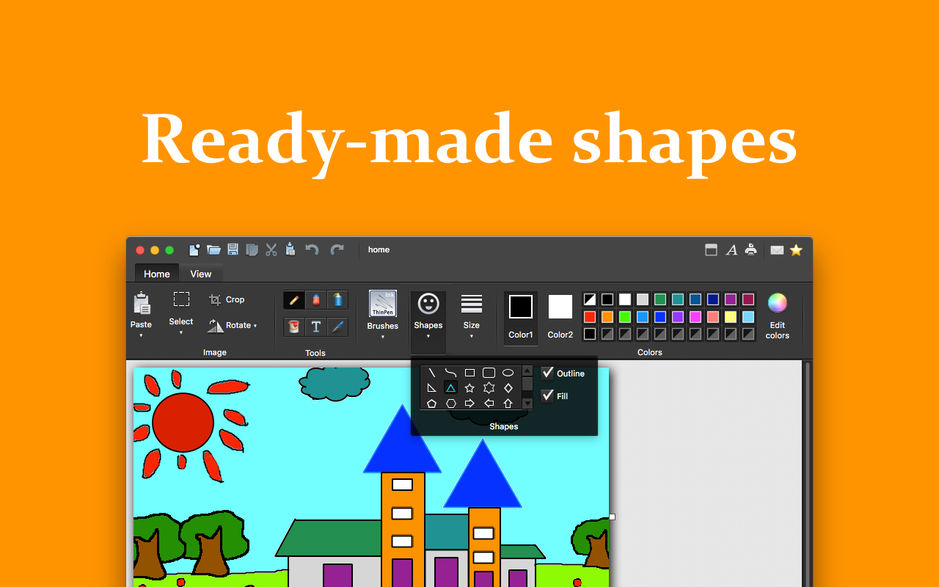Switch to the View tab
939x587 pixels.
tap(200, 273)
